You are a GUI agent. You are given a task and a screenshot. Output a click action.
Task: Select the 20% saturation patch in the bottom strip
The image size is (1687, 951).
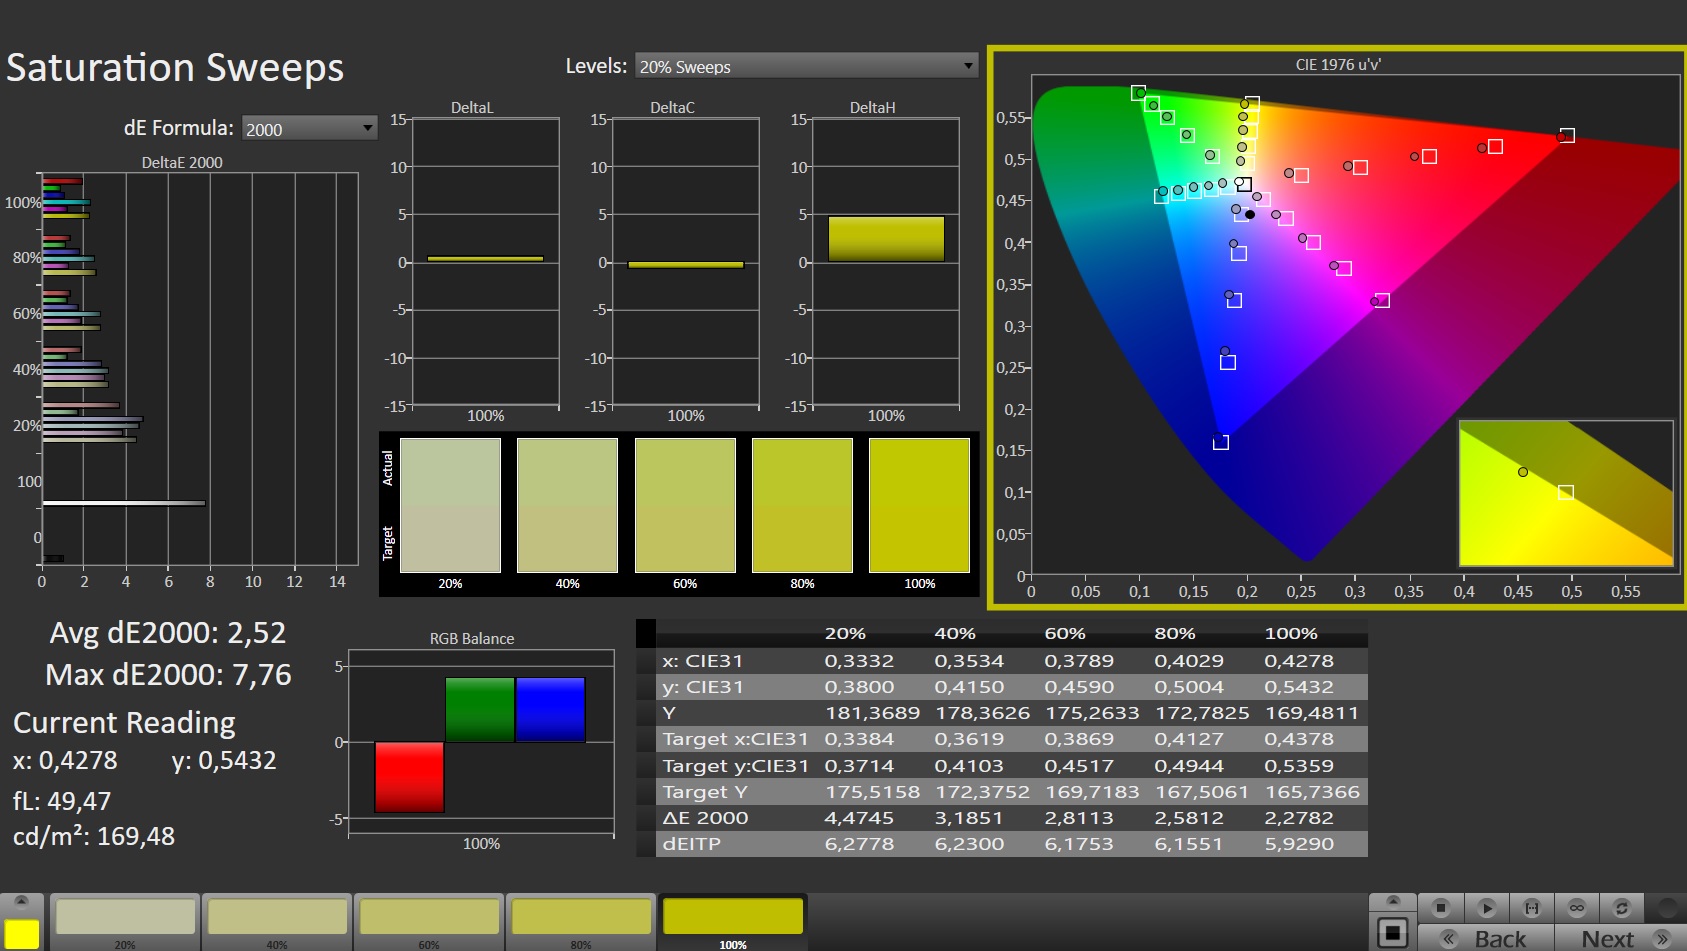(125, 922)
